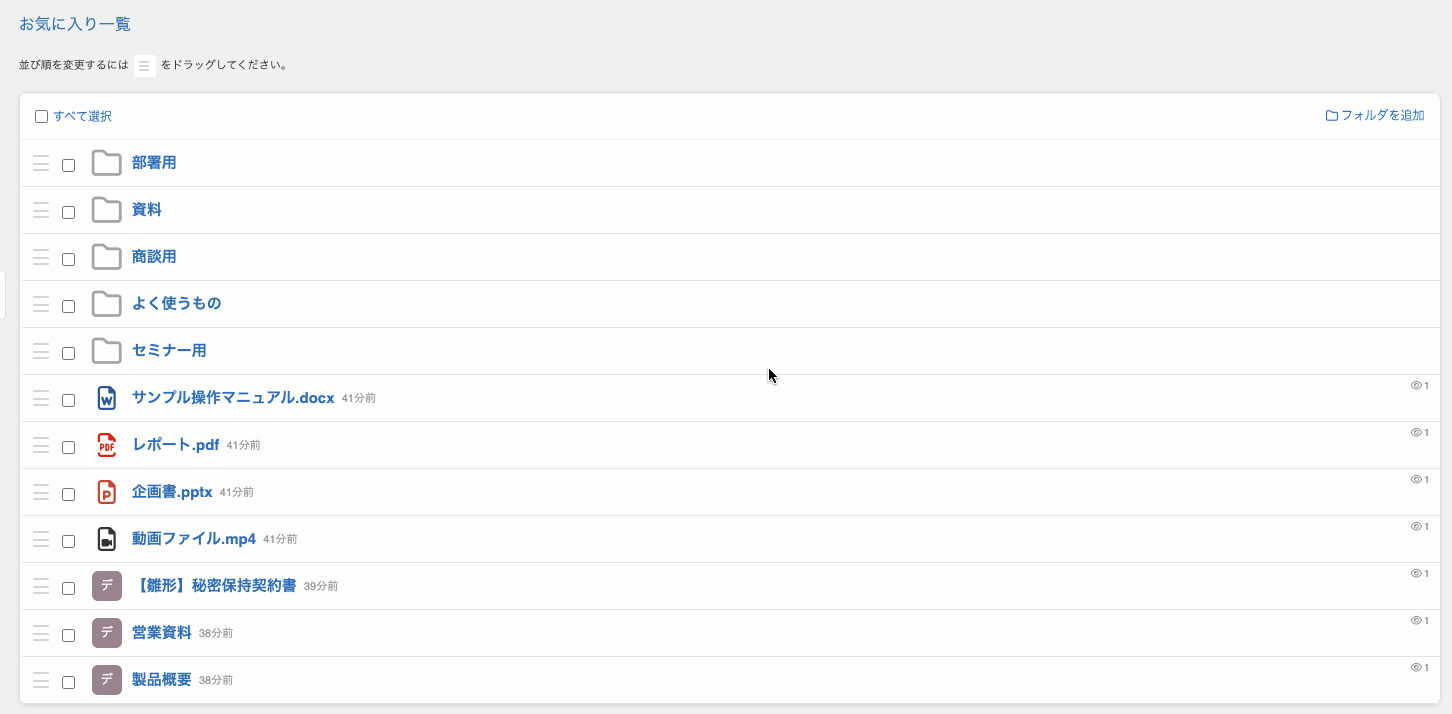Enable the checkbox next to 動画ファイル.mp4
This screenshot has height=714, width=1452.
(x=69, y=541)
